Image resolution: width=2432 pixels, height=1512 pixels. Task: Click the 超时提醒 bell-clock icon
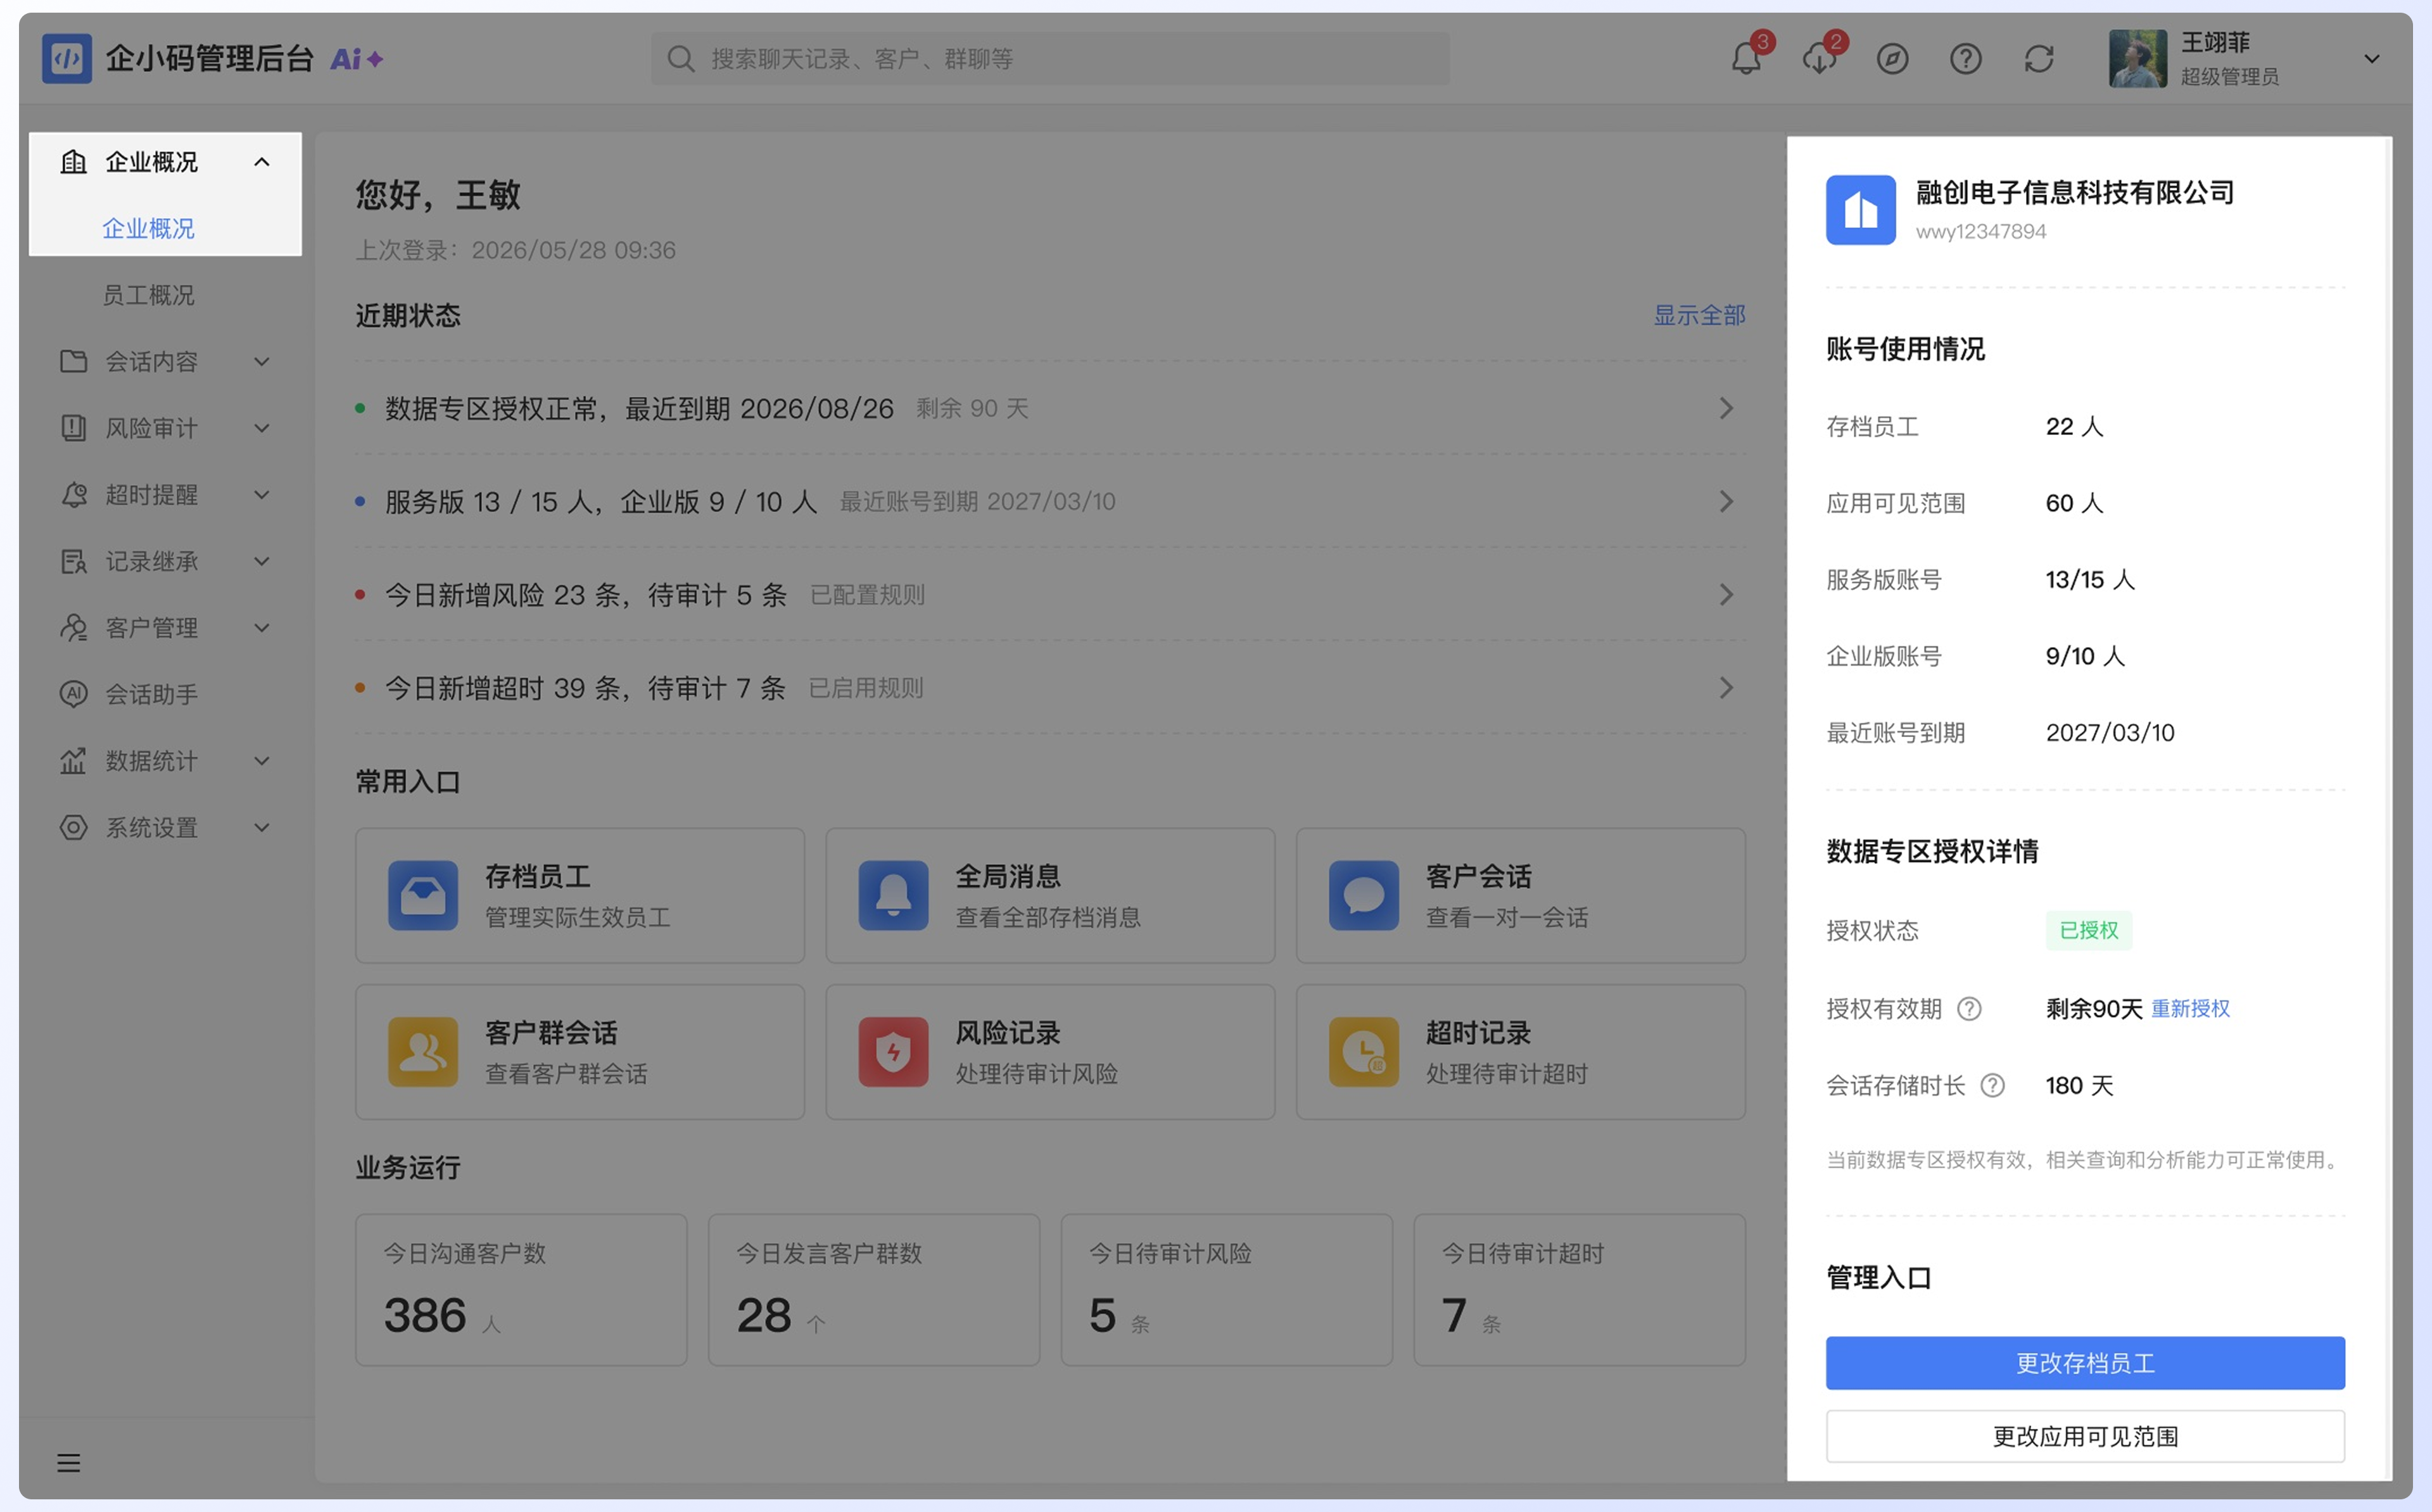[x=73, y=494]
